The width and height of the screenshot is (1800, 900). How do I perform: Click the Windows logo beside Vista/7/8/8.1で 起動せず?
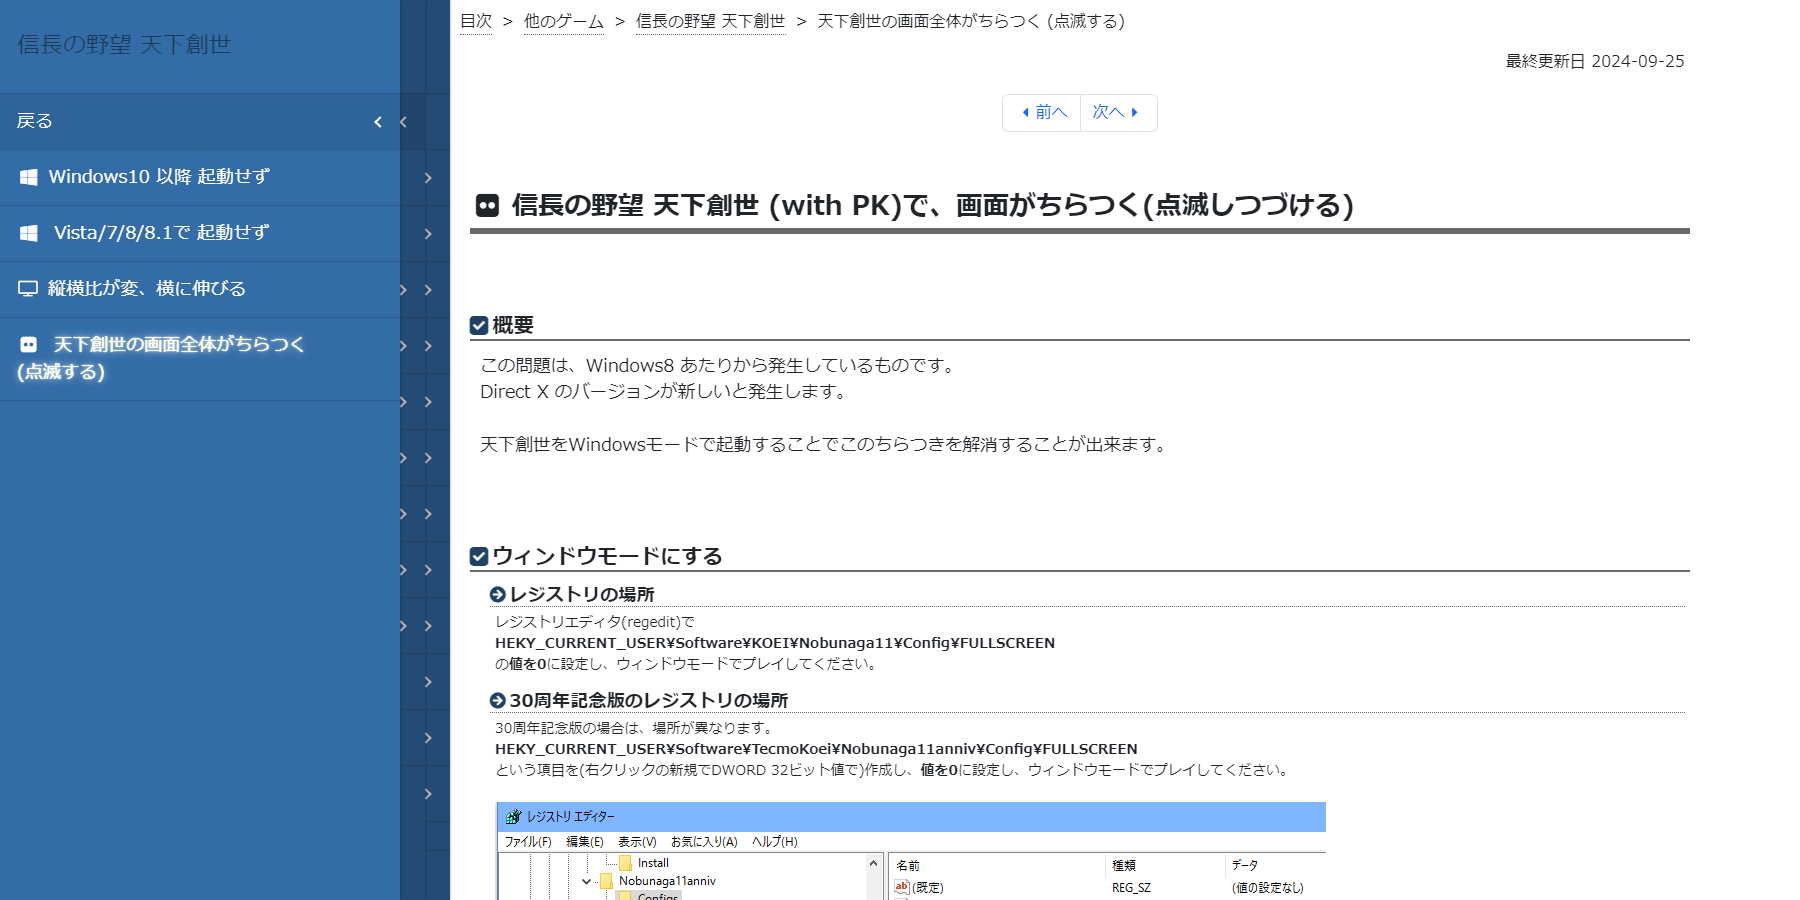click(29, 233)
